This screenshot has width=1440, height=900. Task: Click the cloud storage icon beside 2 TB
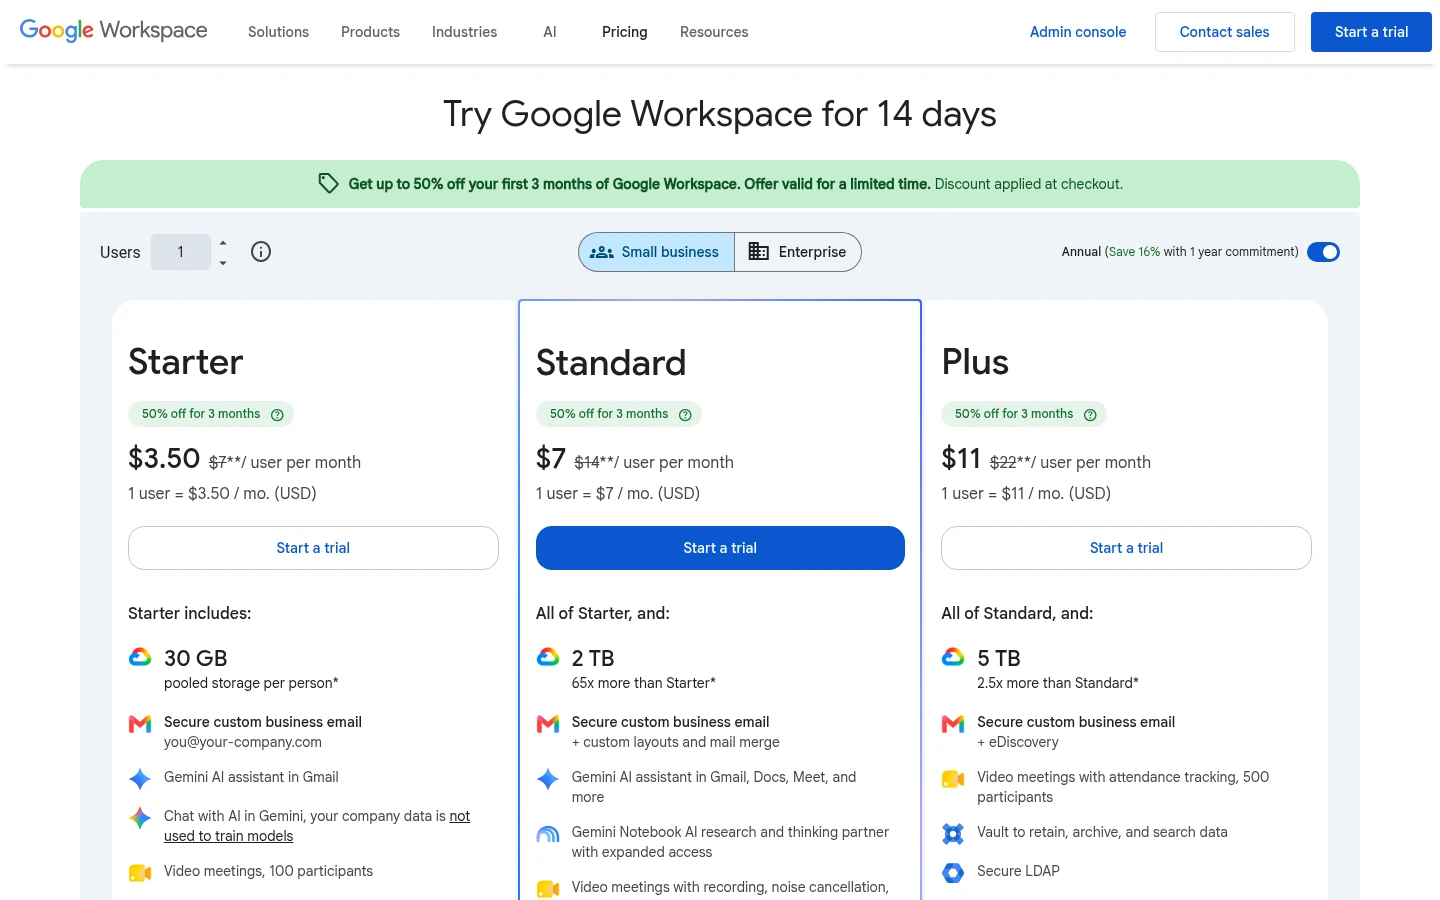click(548, 657)
